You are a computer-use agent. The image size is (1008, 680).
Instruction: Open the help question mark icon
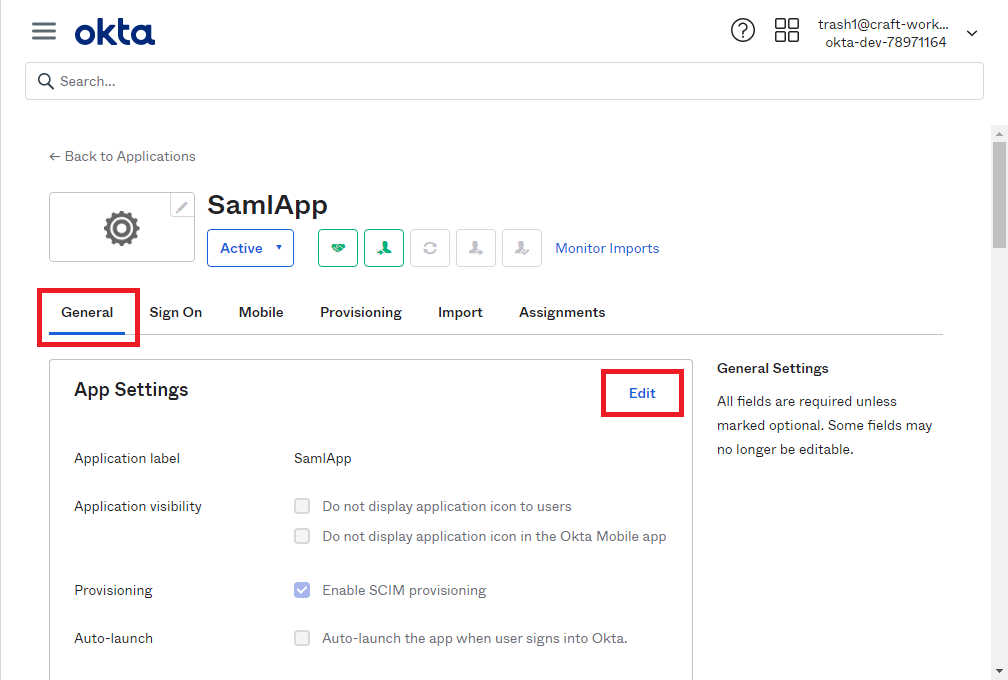coord(742,30)
